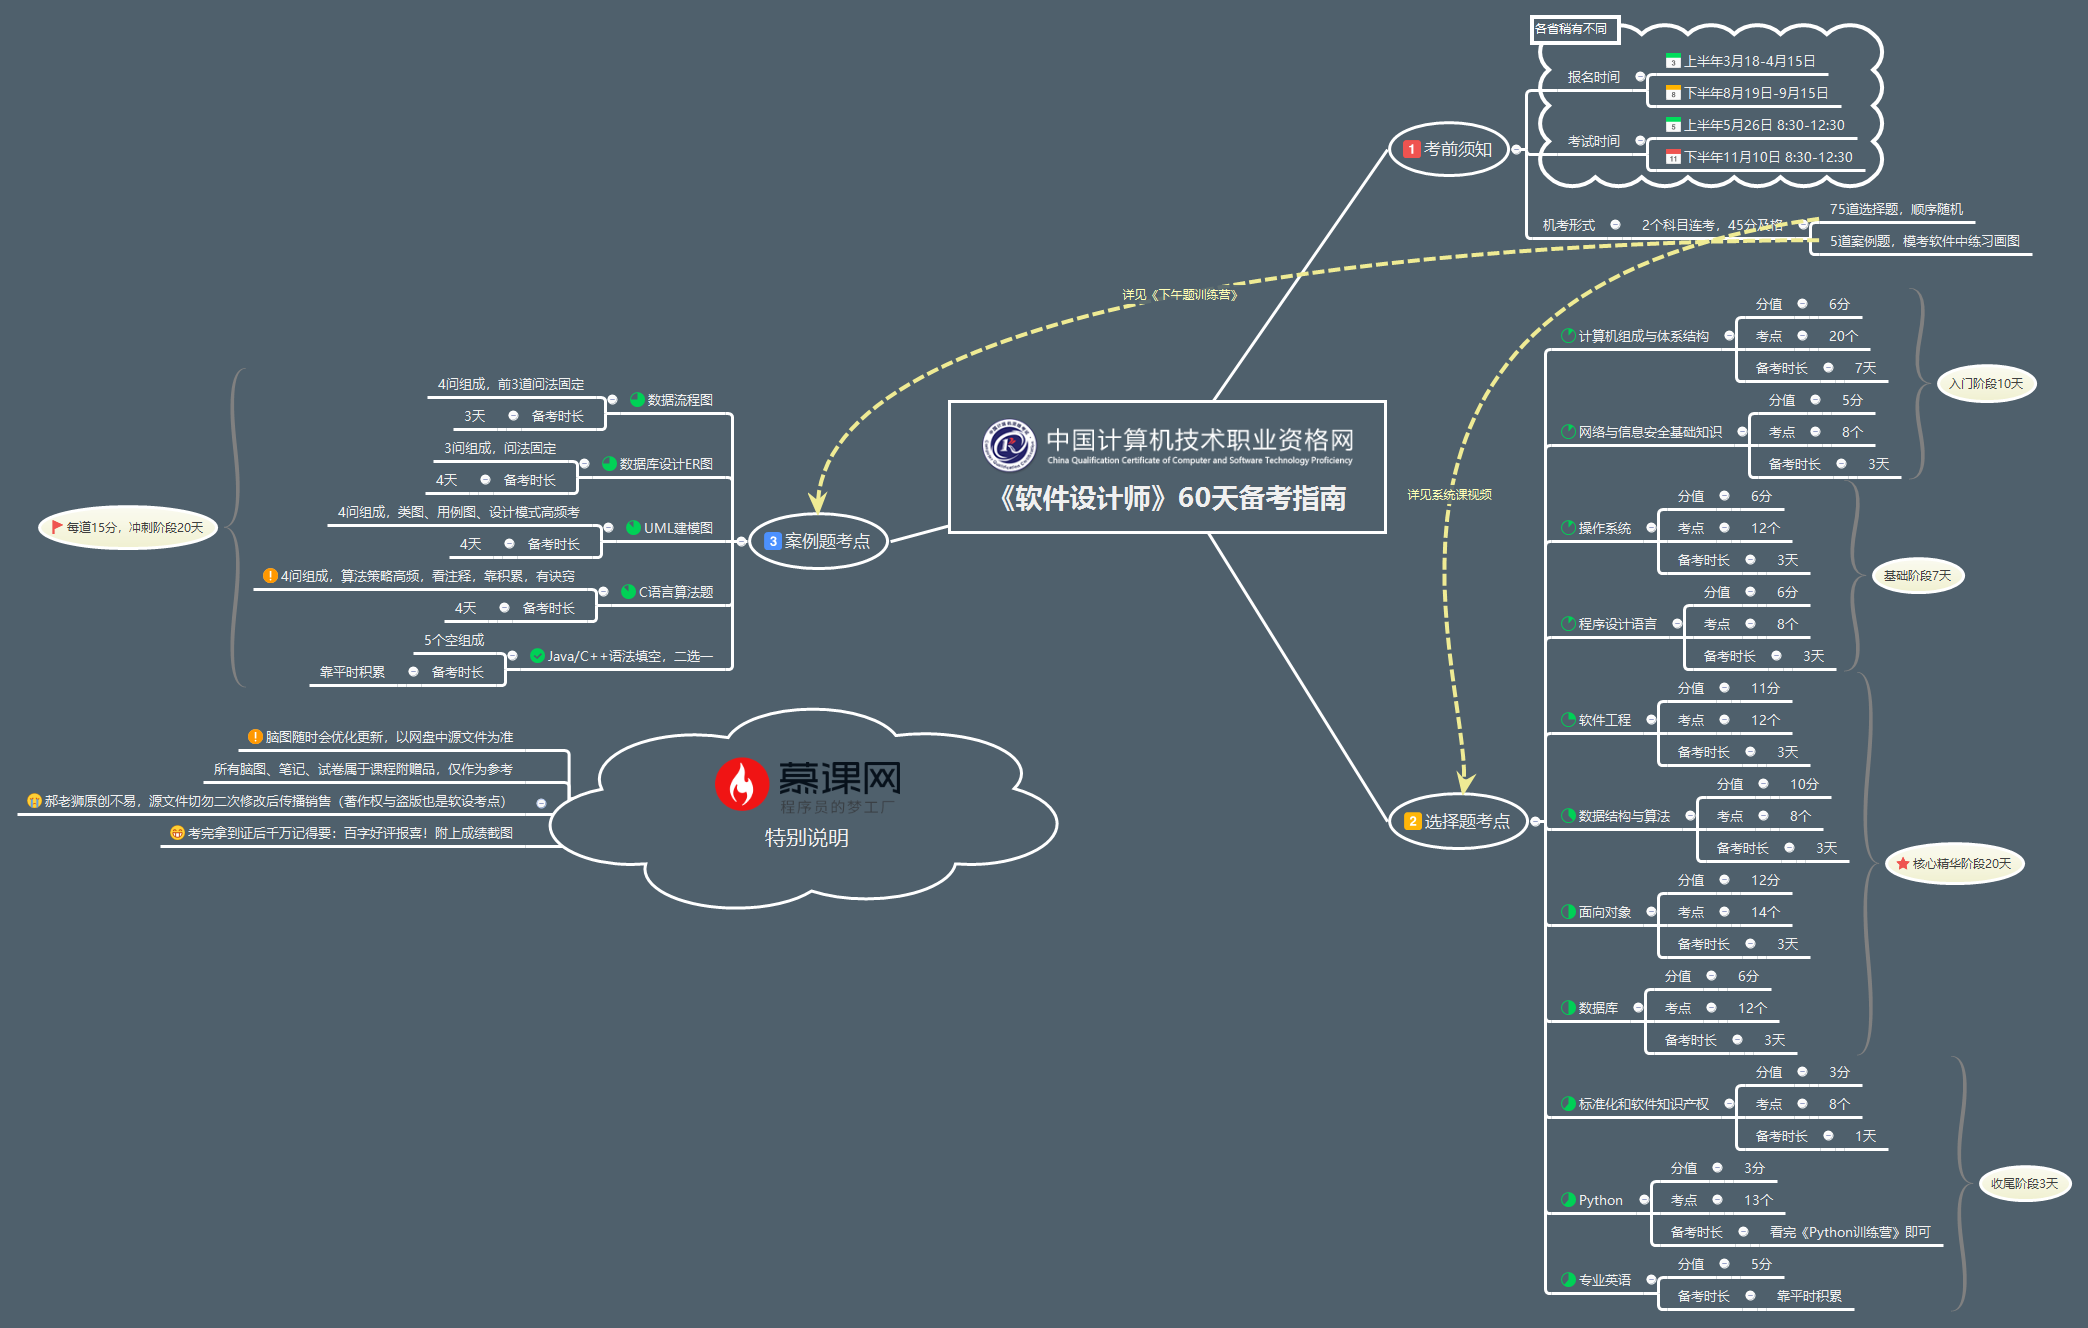Viewport: 2088px width, 1328px height.
Task: Collapse the 选择题考点 branch toggle
Action: coord(1535,821)
